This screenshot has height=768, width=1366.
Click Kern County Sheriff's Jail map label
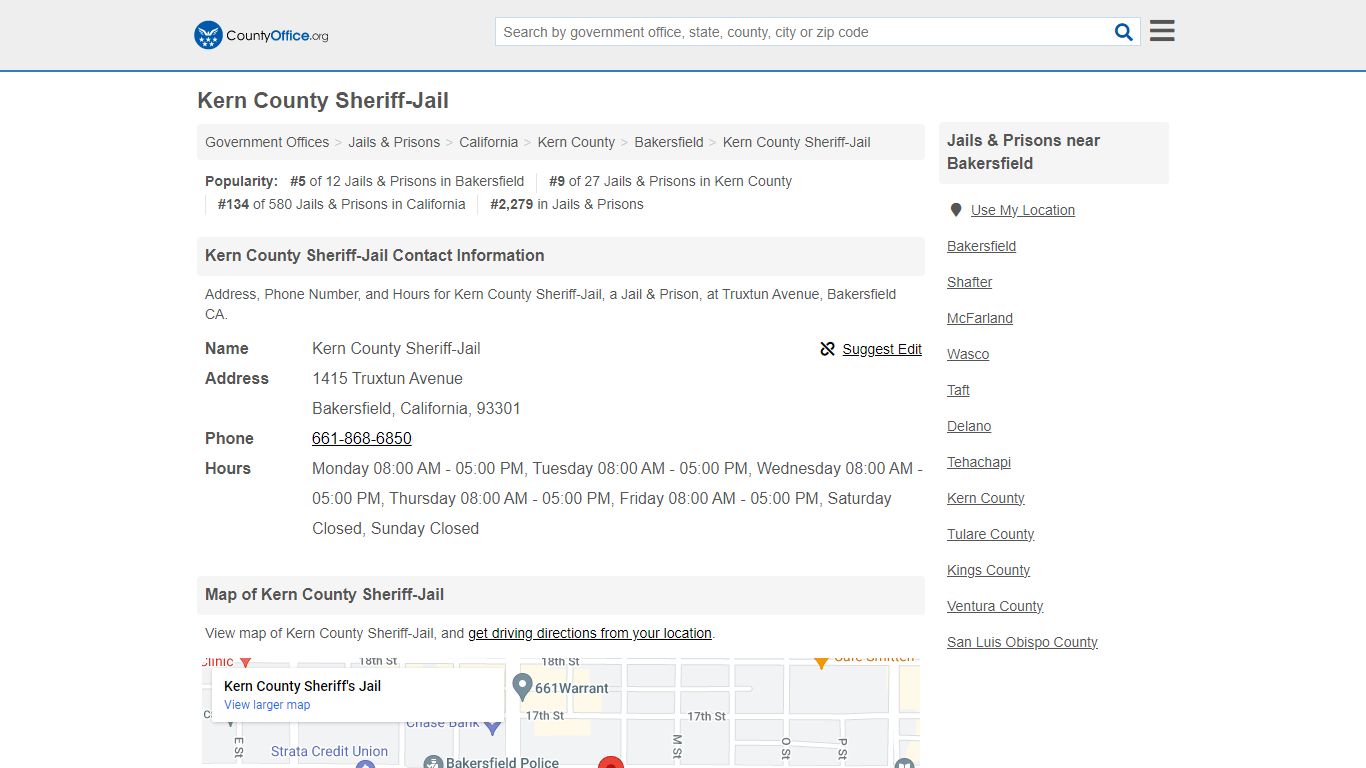[x=302, y=686]
